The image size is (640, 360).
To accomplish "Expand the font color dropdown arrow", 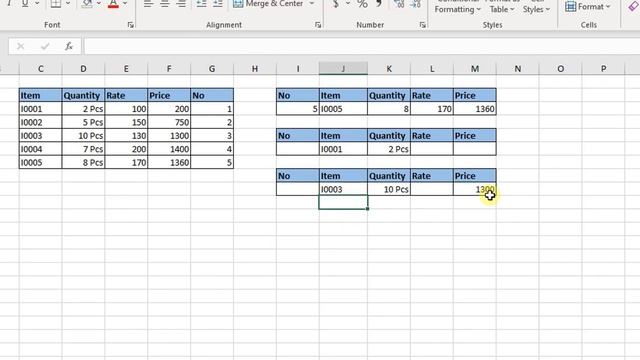I will 125,4.
